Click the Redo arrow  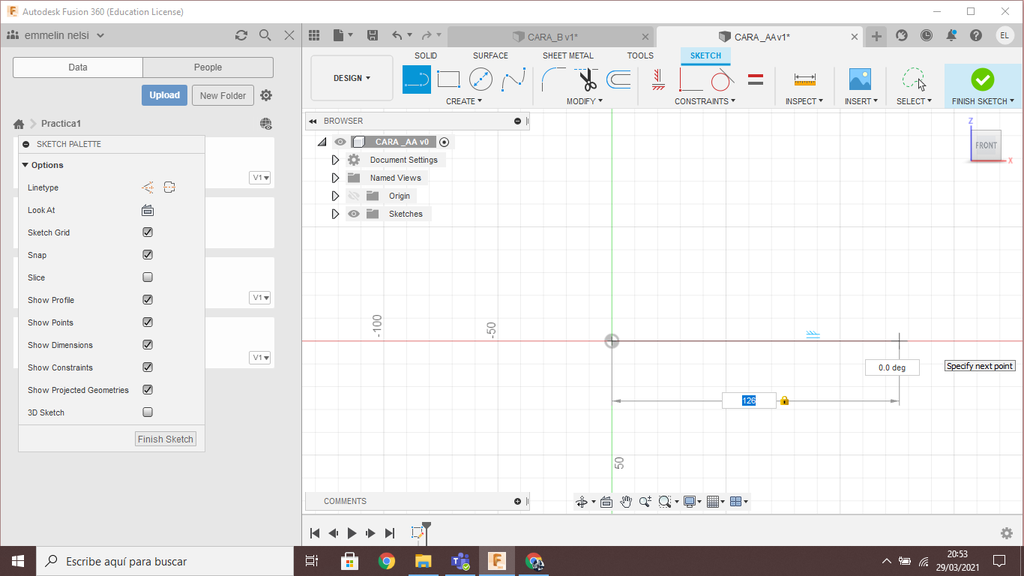coord(426,35)
